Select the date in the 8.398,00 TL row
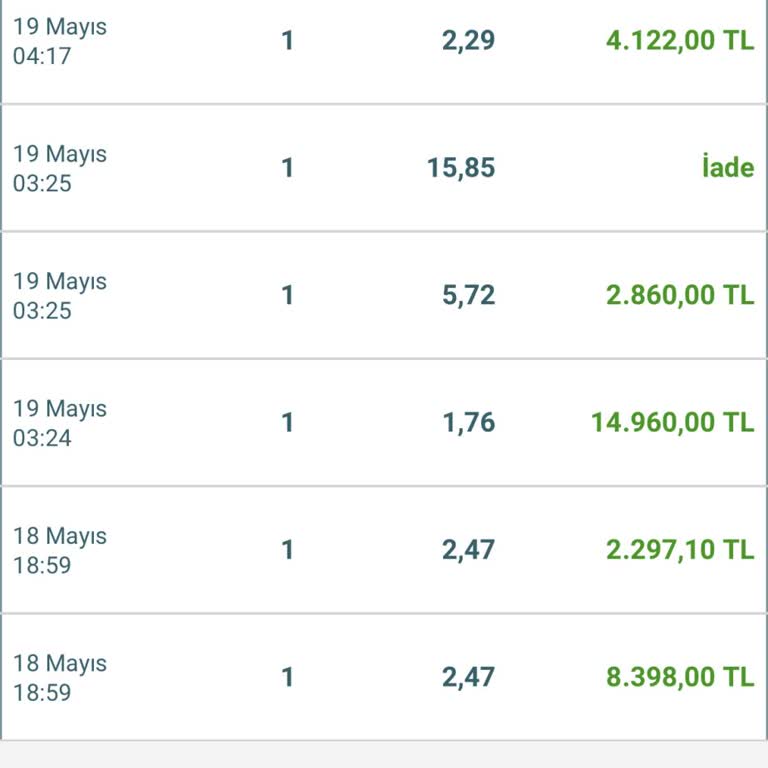The image size is (768, 768). 59,677
